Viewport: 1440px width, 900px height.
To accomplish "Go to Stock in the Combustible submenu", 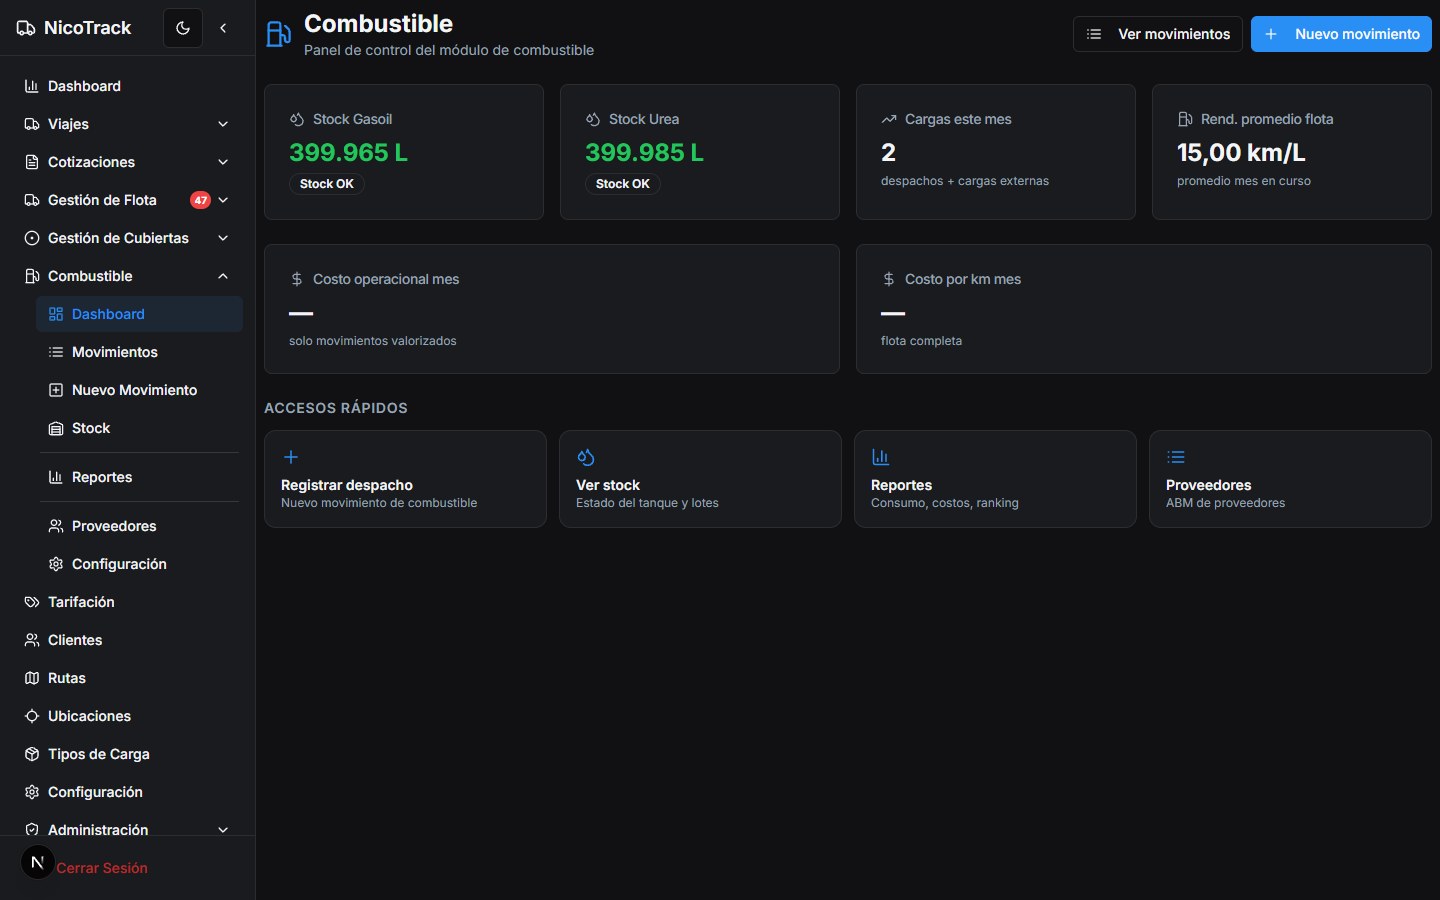I will (139, 428).
